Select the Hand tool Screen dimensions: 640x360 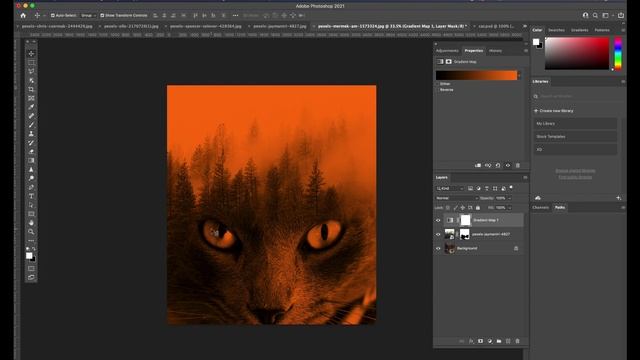point(31,223)
